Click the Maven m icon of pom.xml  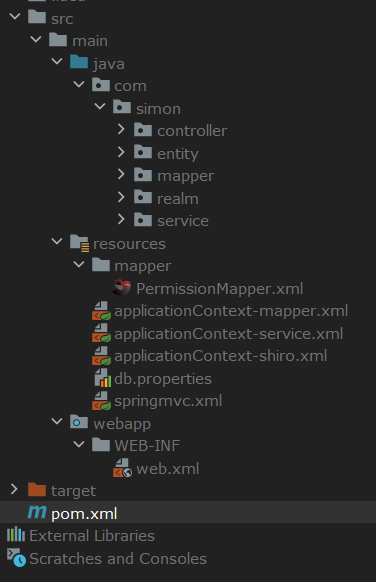click(x=37, y=512)
